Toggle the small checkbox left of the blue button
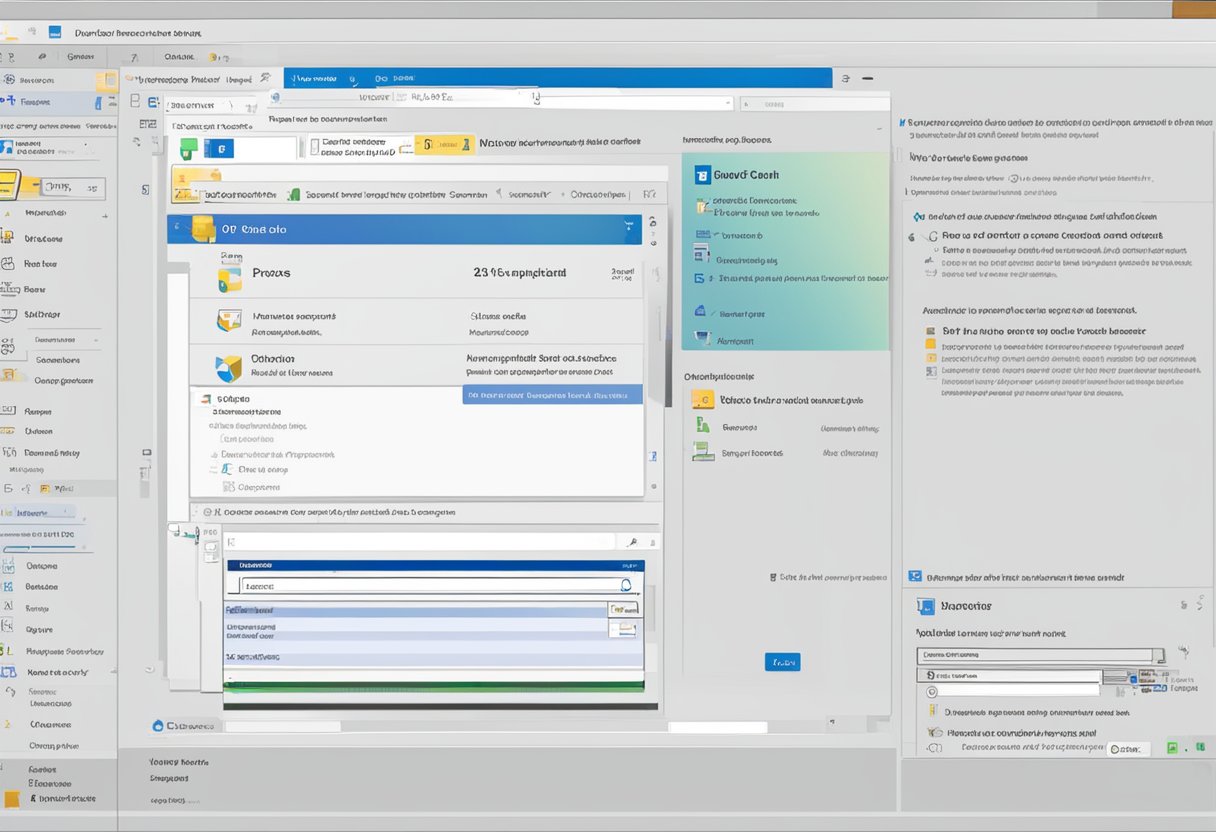 [774, 577]
